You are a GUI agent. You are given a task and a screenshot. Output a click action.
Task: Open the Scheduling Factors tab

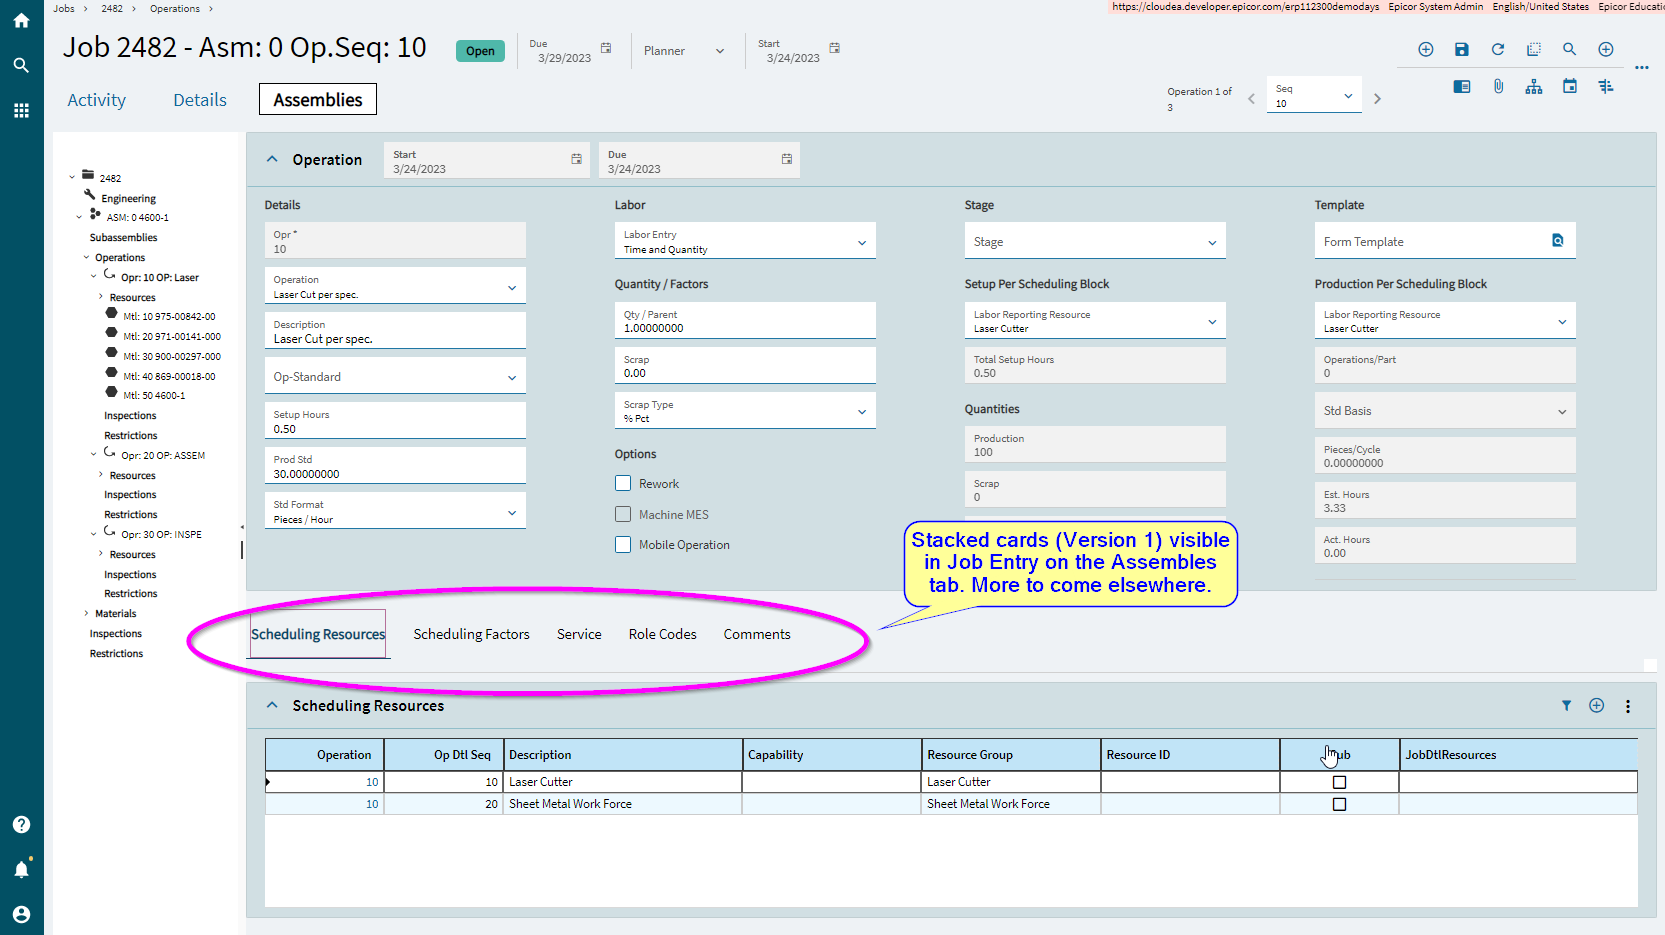point(472,634)
